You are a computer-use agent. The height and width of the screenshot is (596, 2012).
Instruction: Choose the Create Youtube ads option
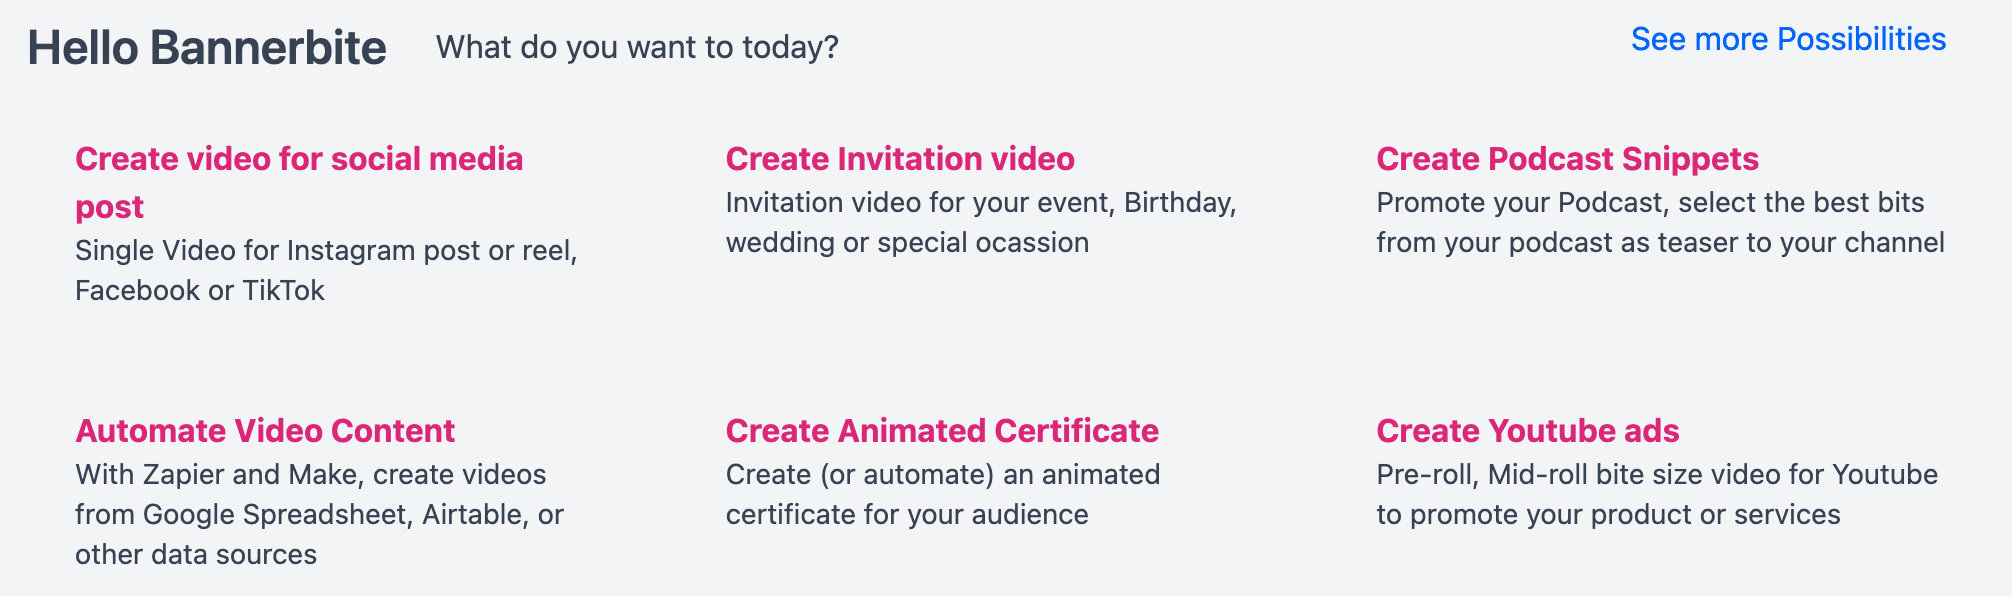(1527, 431)
